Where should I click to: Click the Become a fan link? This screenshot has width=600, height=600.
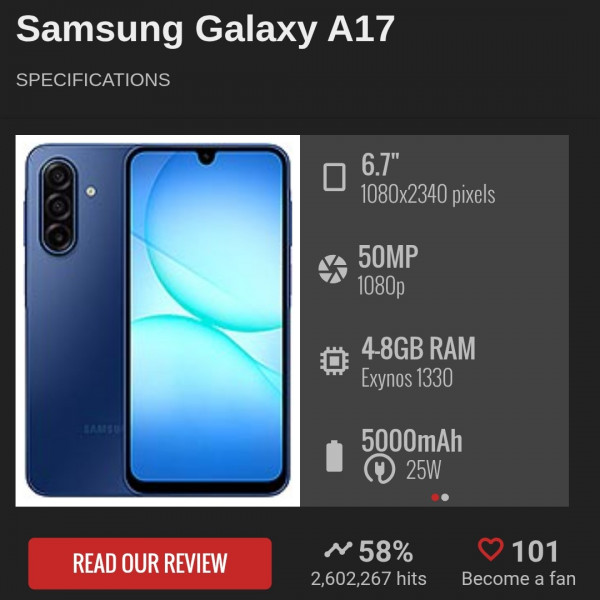[518, 579]
